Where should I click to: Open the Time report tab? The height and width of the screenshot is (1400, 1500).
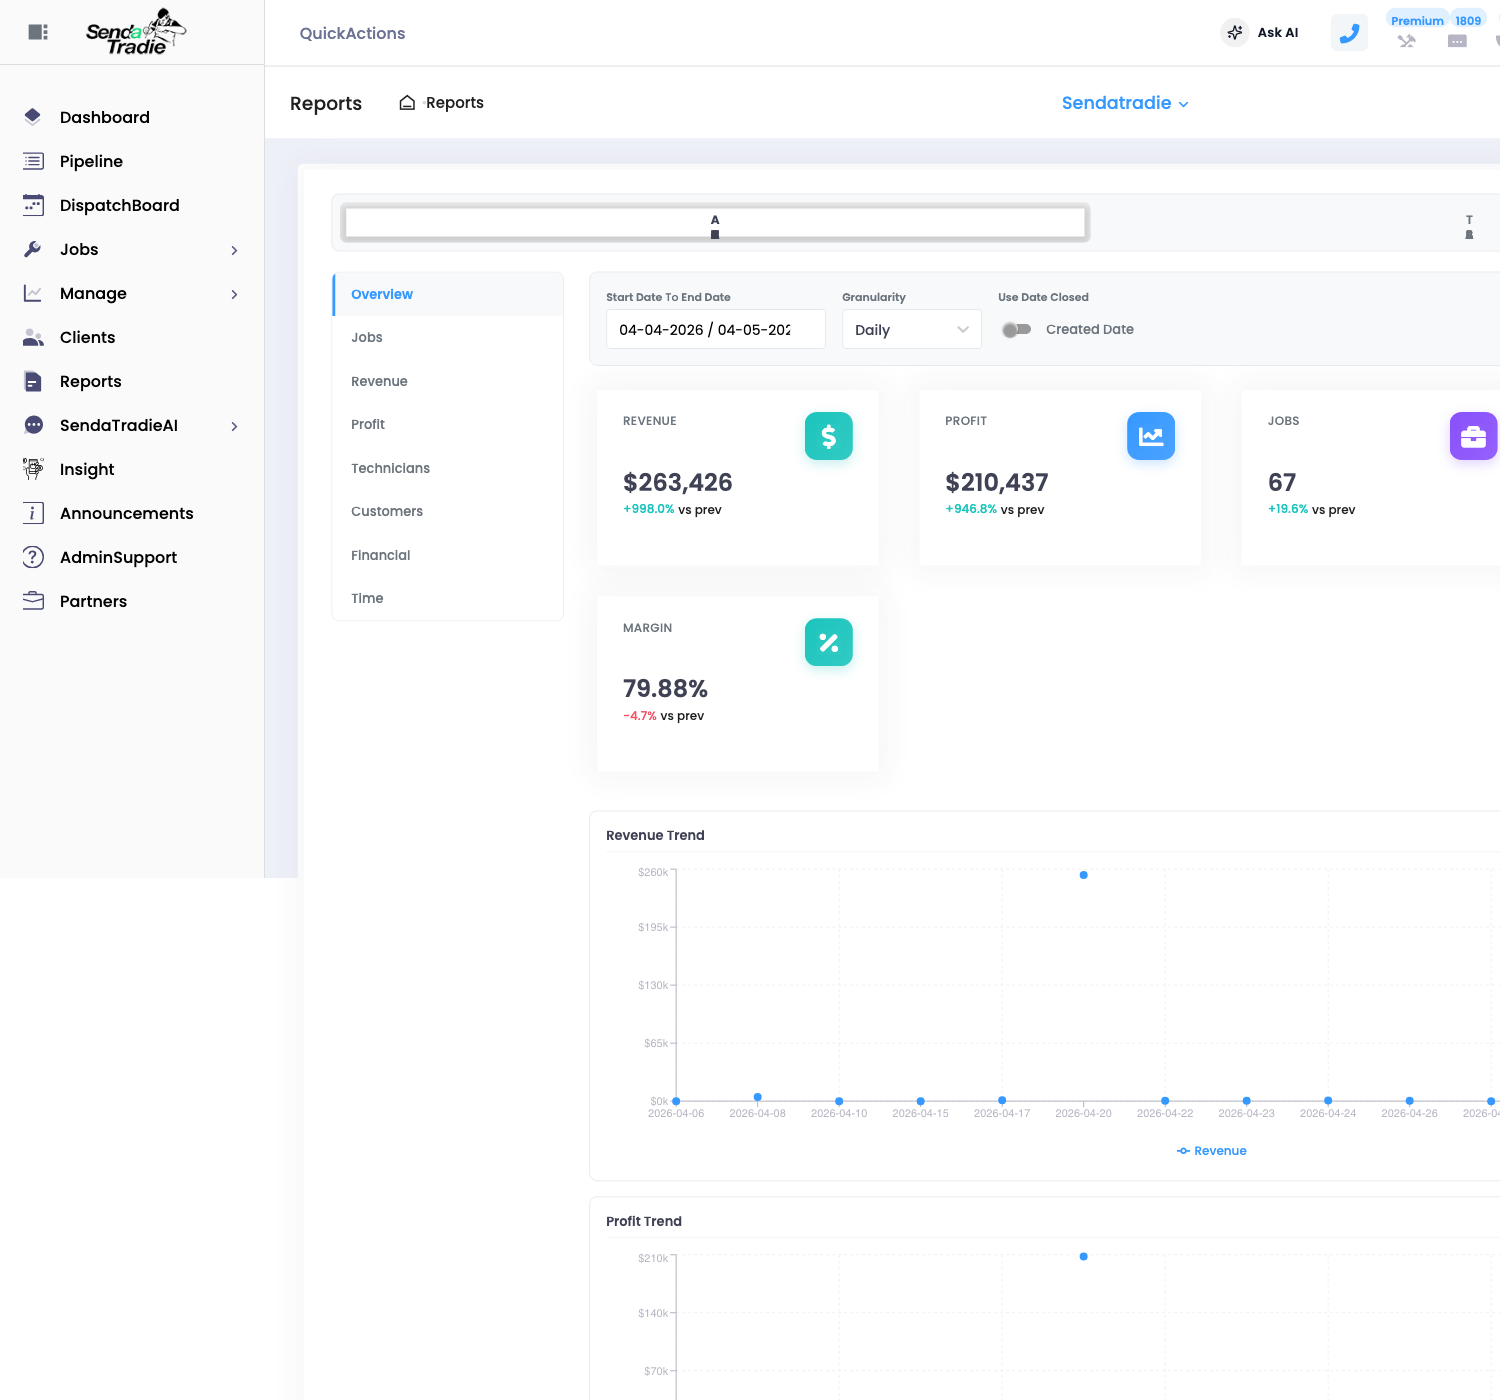pyautogui.click(x=448, y=598)
